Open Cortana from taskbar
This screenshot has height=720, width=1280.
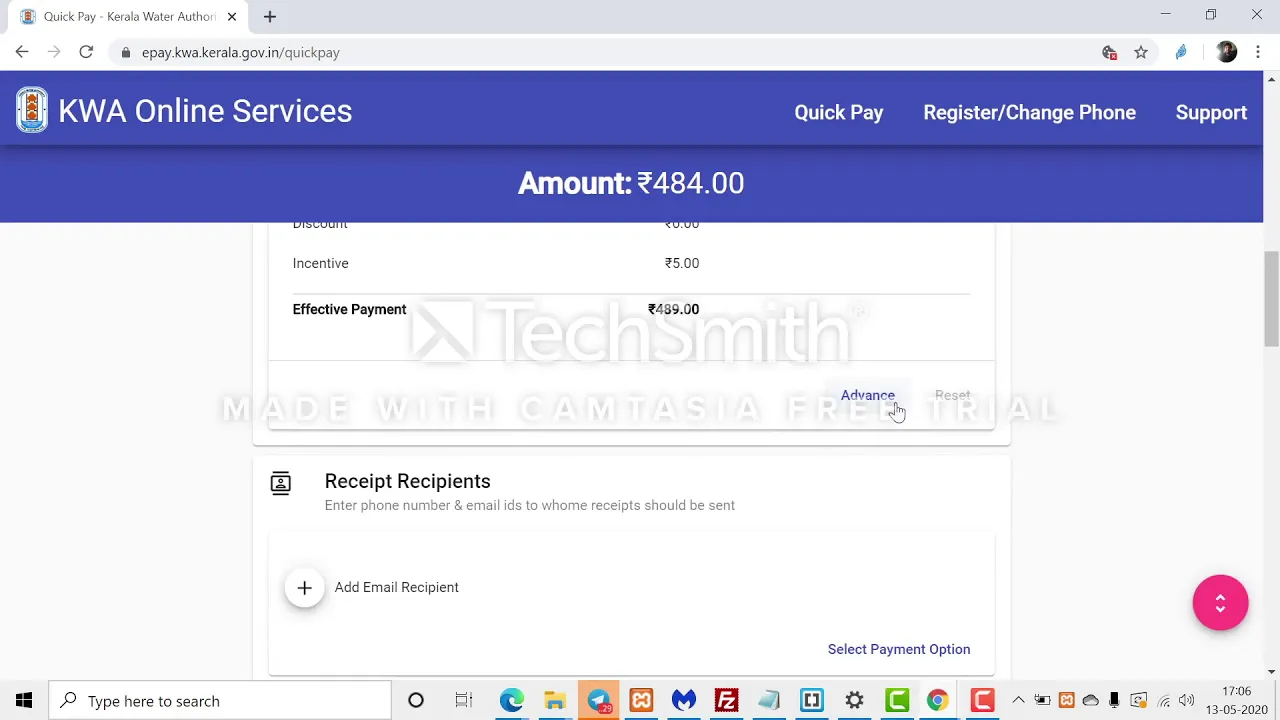[x=415, y=701]
